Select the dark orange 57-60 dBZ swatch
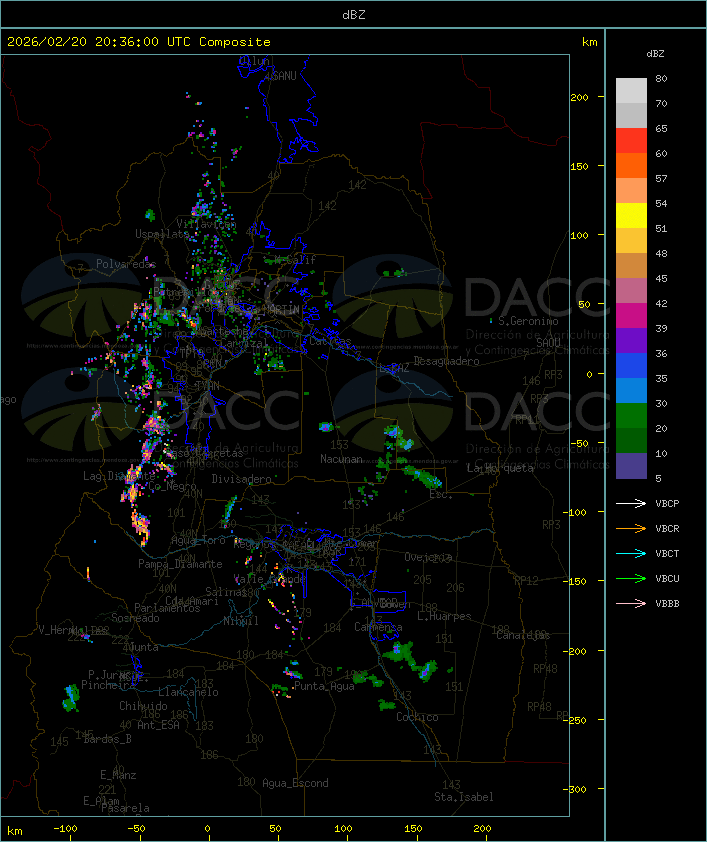Viewport: 707px width, 842px height. [631, 165]
